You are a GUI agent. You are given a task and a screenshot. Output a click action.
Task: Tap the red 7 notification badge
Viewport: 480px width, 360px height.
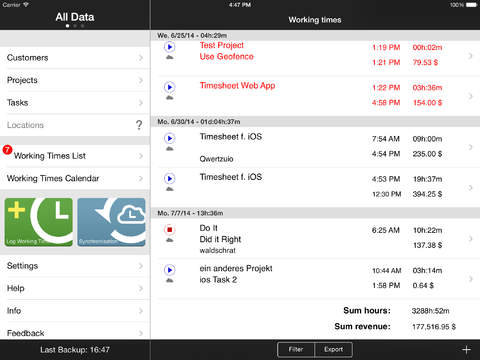pyautogui.click(x=7, y=150)
